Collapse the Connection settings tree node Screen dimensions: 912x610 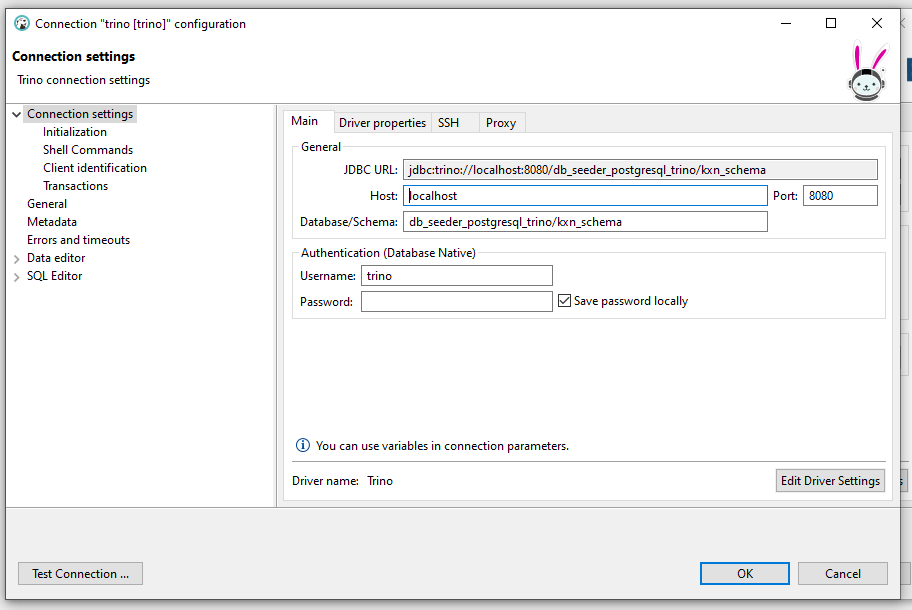pos(16,115)
